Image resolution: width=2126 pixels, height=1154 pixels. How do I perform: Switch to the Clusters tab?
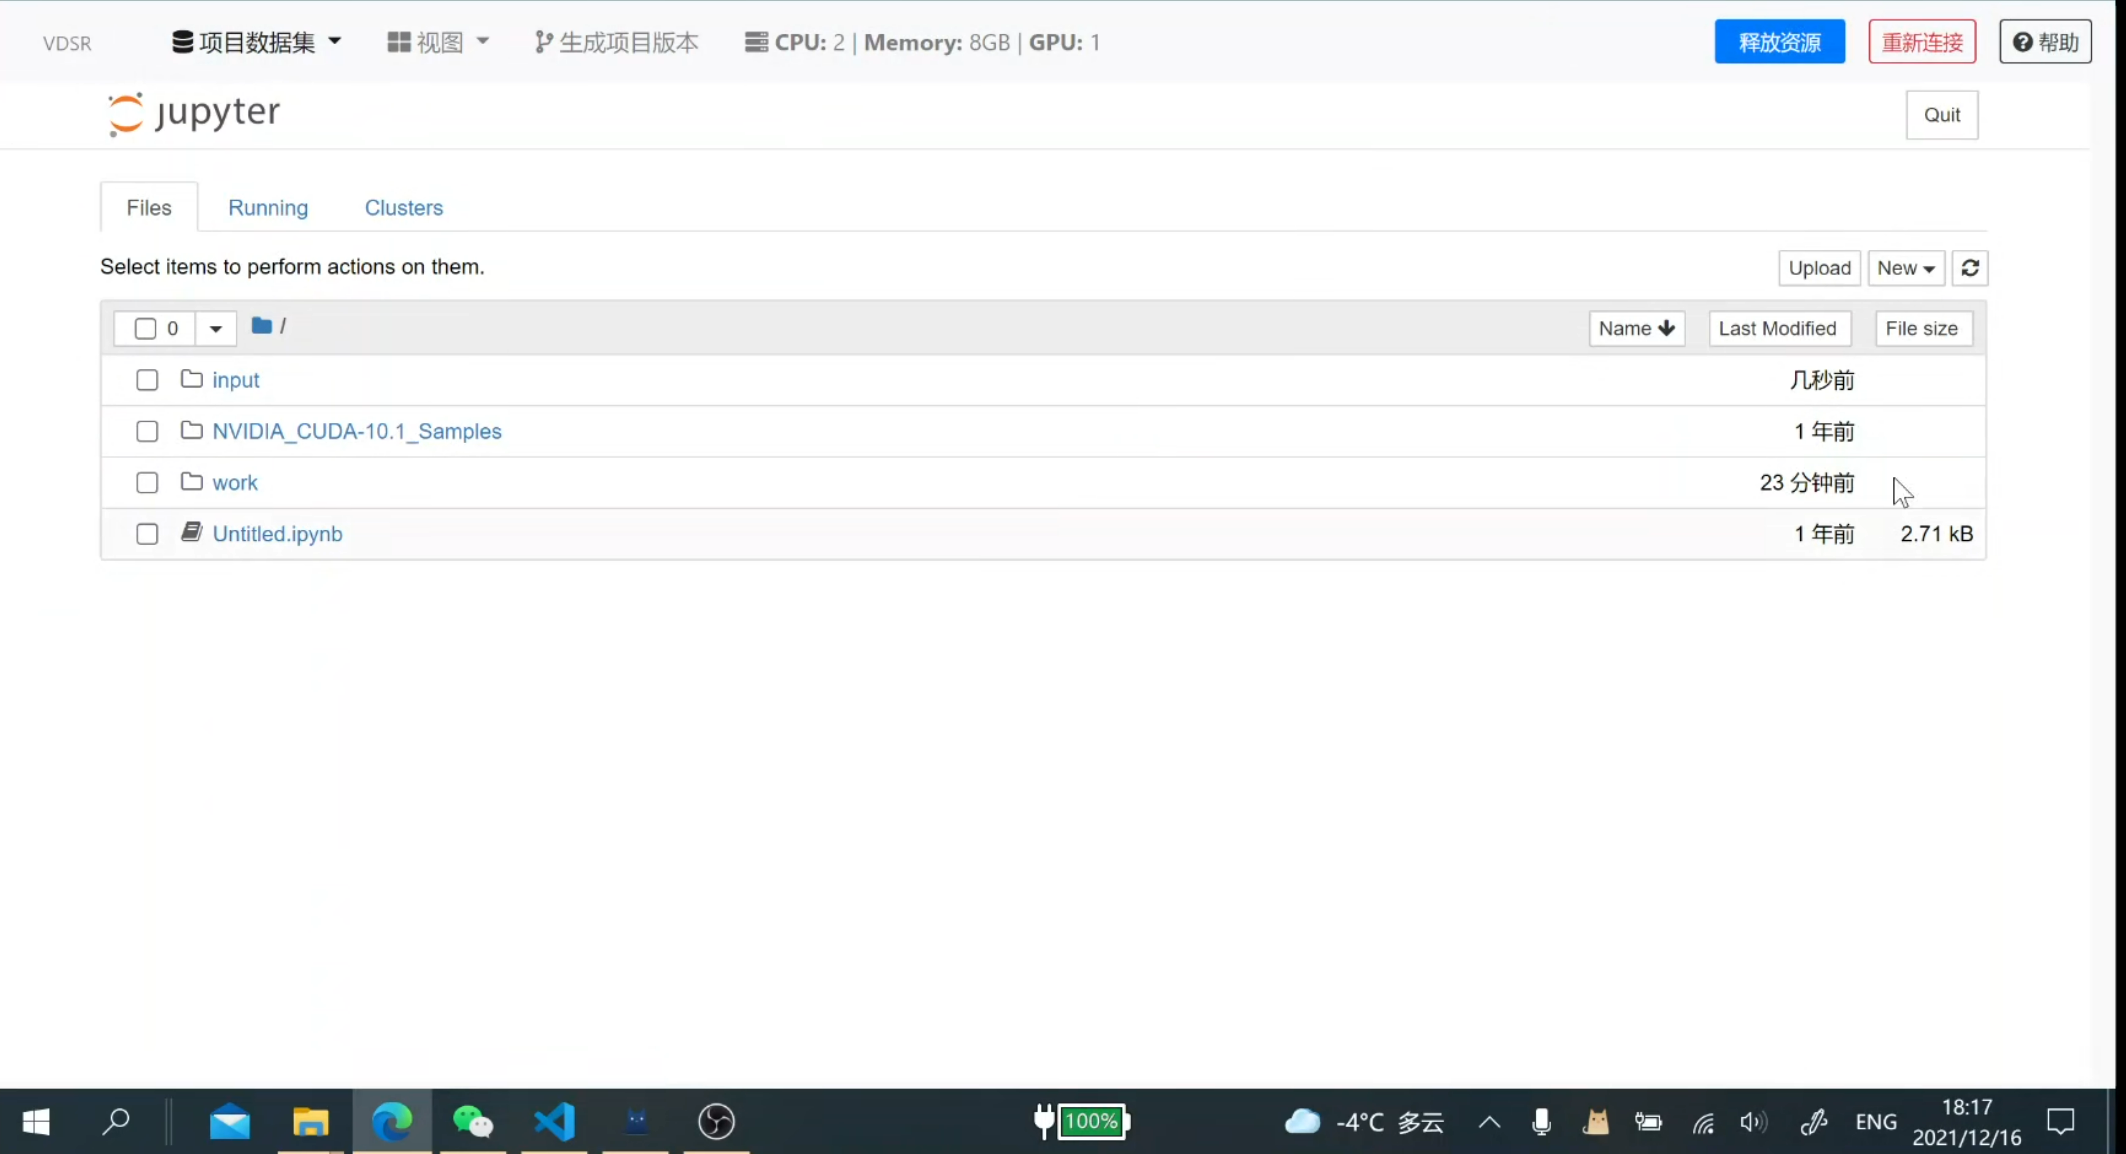(x=403, y=207)
